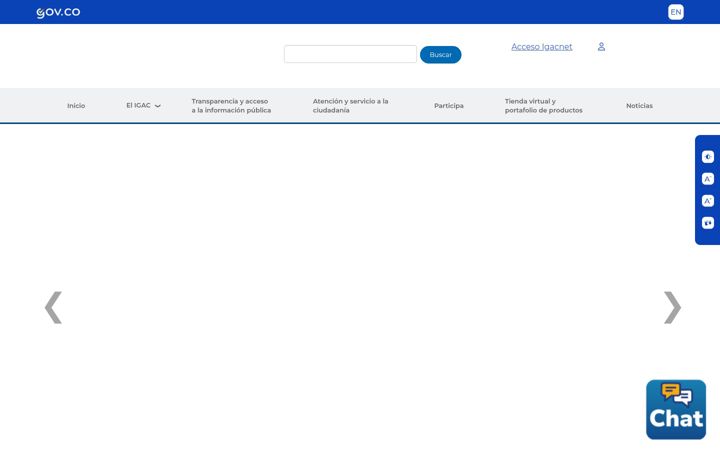
Task: Open the Participa menu item
Action: (449, 106)
